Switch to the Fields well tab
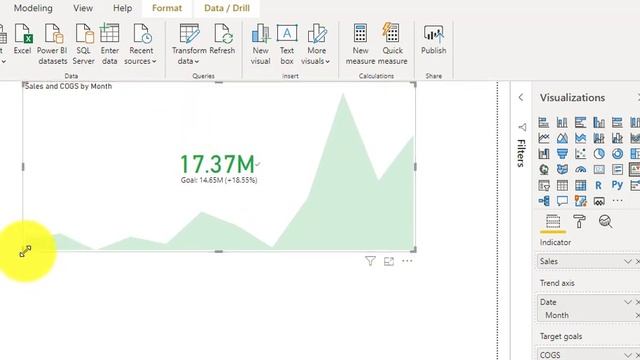 553,222
